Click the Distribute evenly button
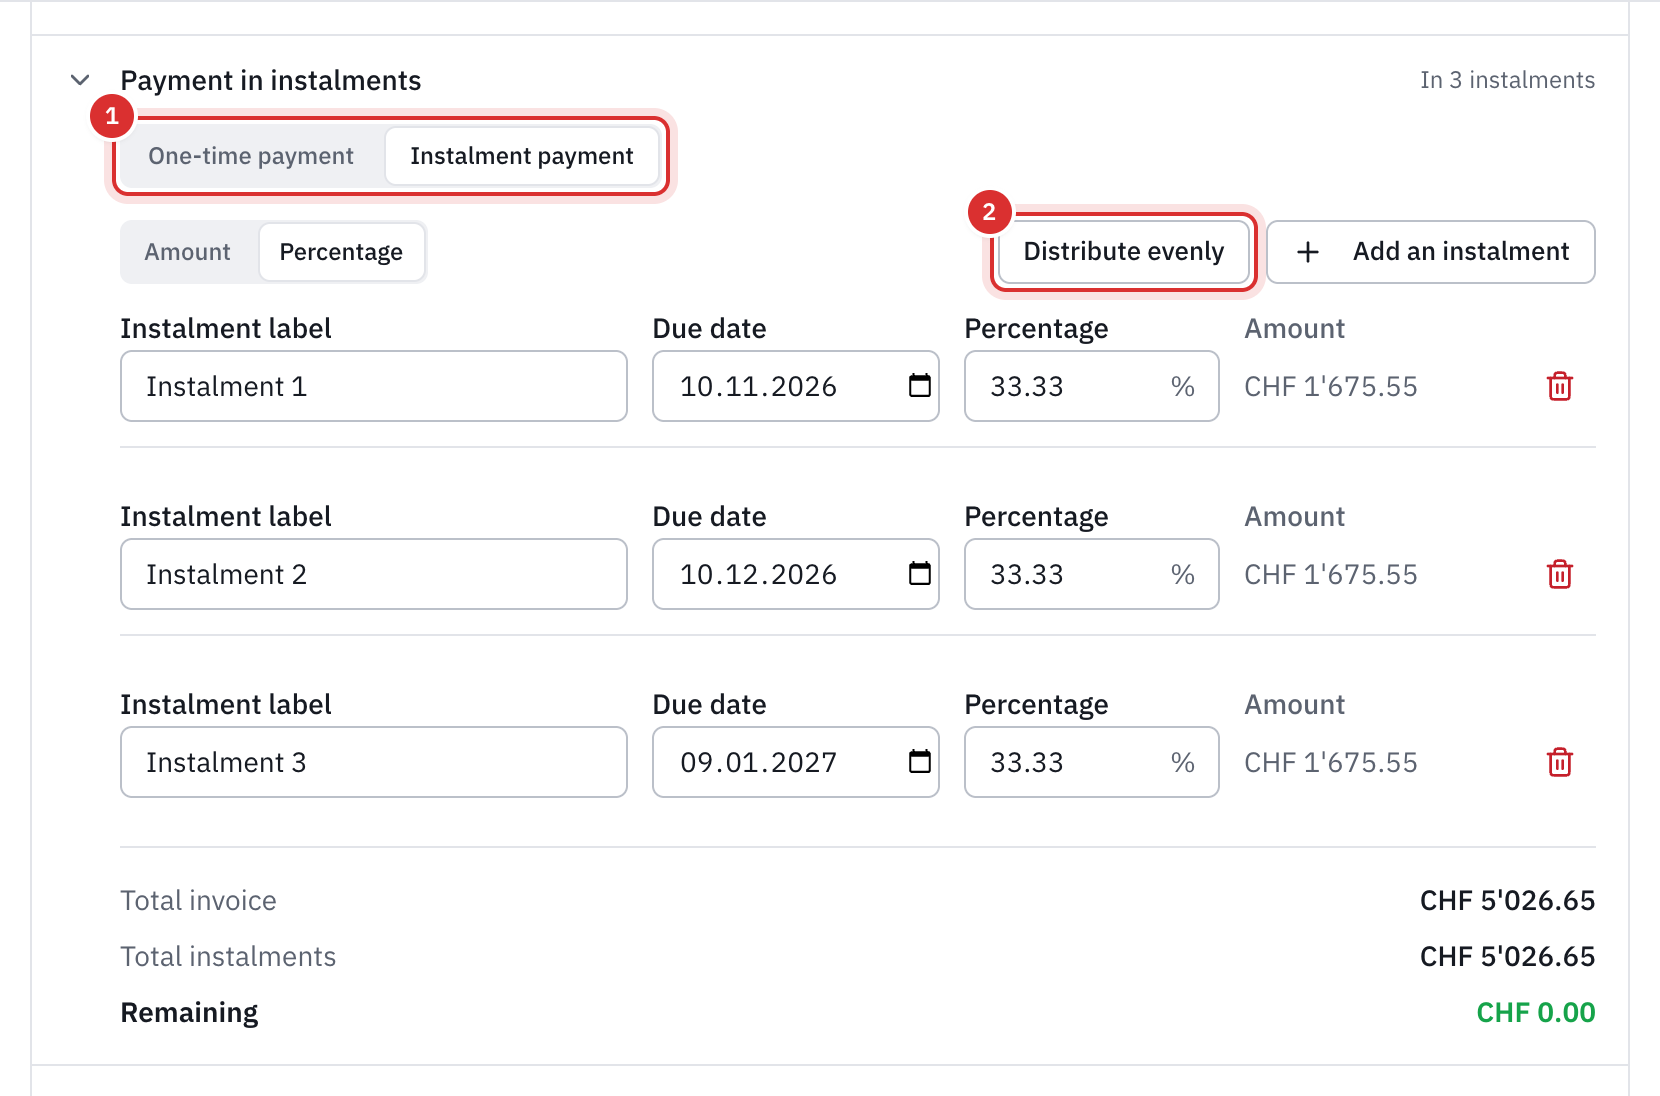The width and height of the screenshot is (1660, 1096). click(1123, 251)
